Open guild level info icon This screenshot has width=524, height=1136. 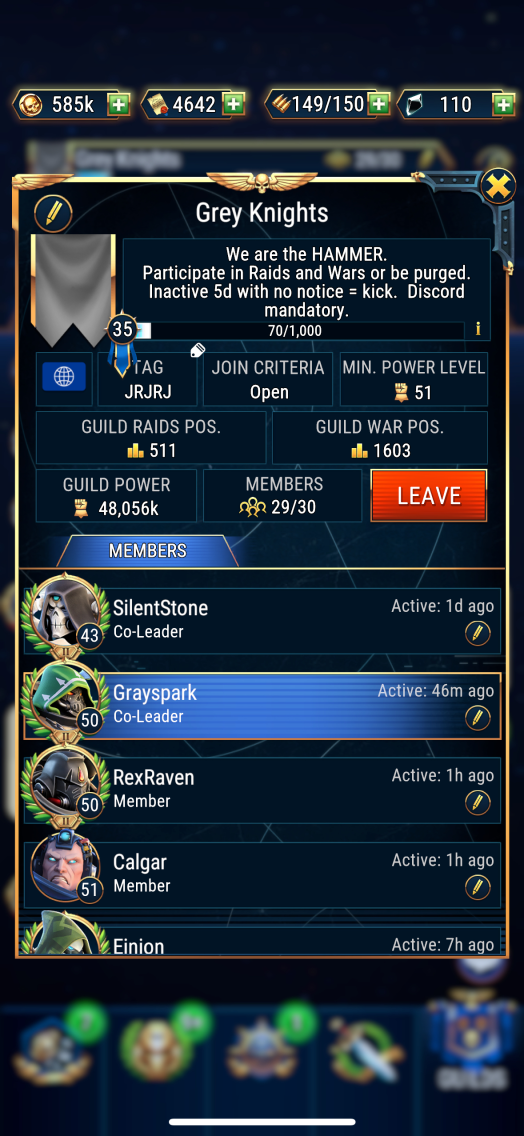tap(478, 329)
